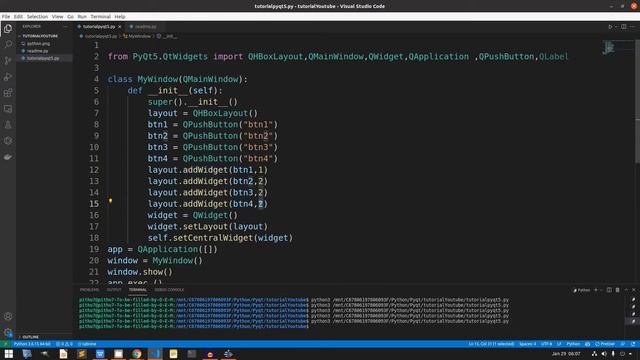
Task: Open the Run menu
Action: [82, 17]
